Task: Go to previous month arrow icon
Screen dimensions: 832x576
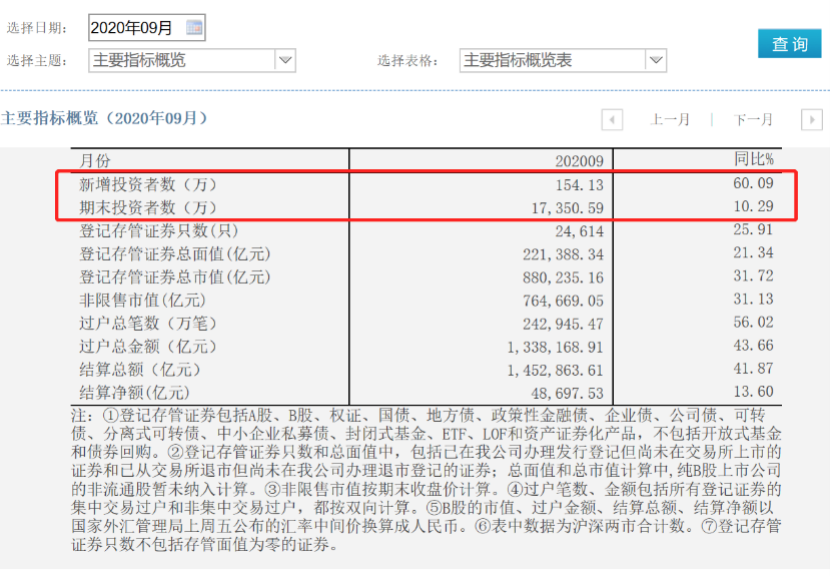Action: [x=612, y=119]
